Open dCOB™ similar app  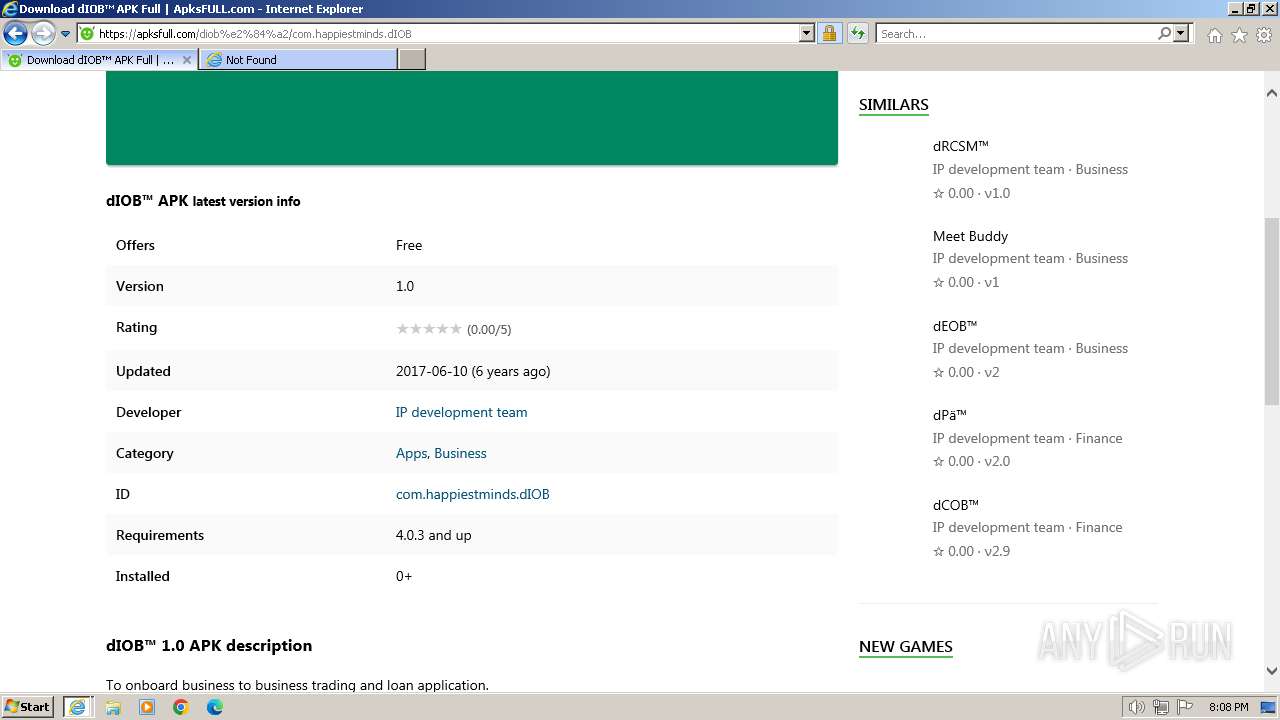click(956, 505)
